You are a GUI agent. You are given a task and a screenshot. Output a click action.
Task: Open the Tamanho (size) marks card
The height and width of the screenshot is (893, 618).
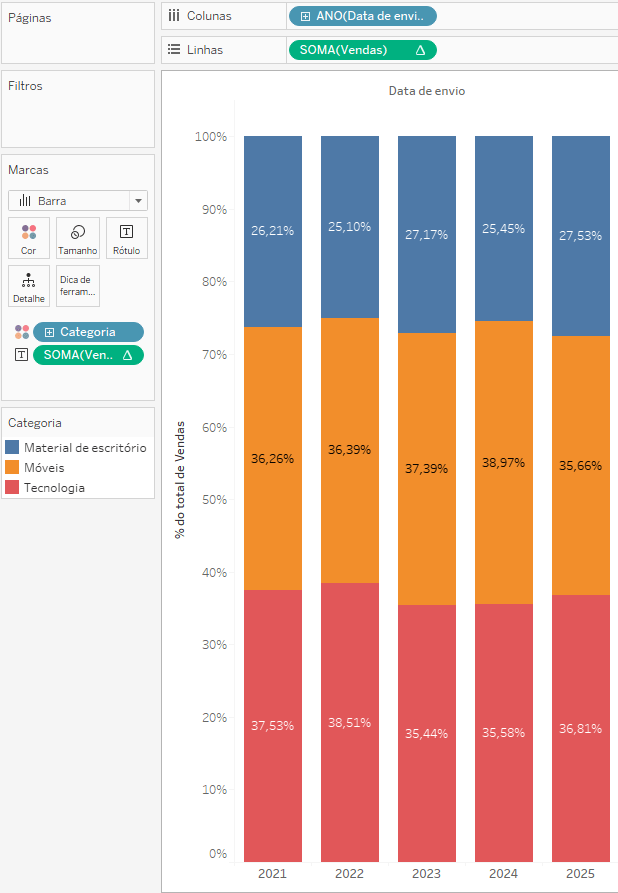pyautogui.click(x=78, y=238)
